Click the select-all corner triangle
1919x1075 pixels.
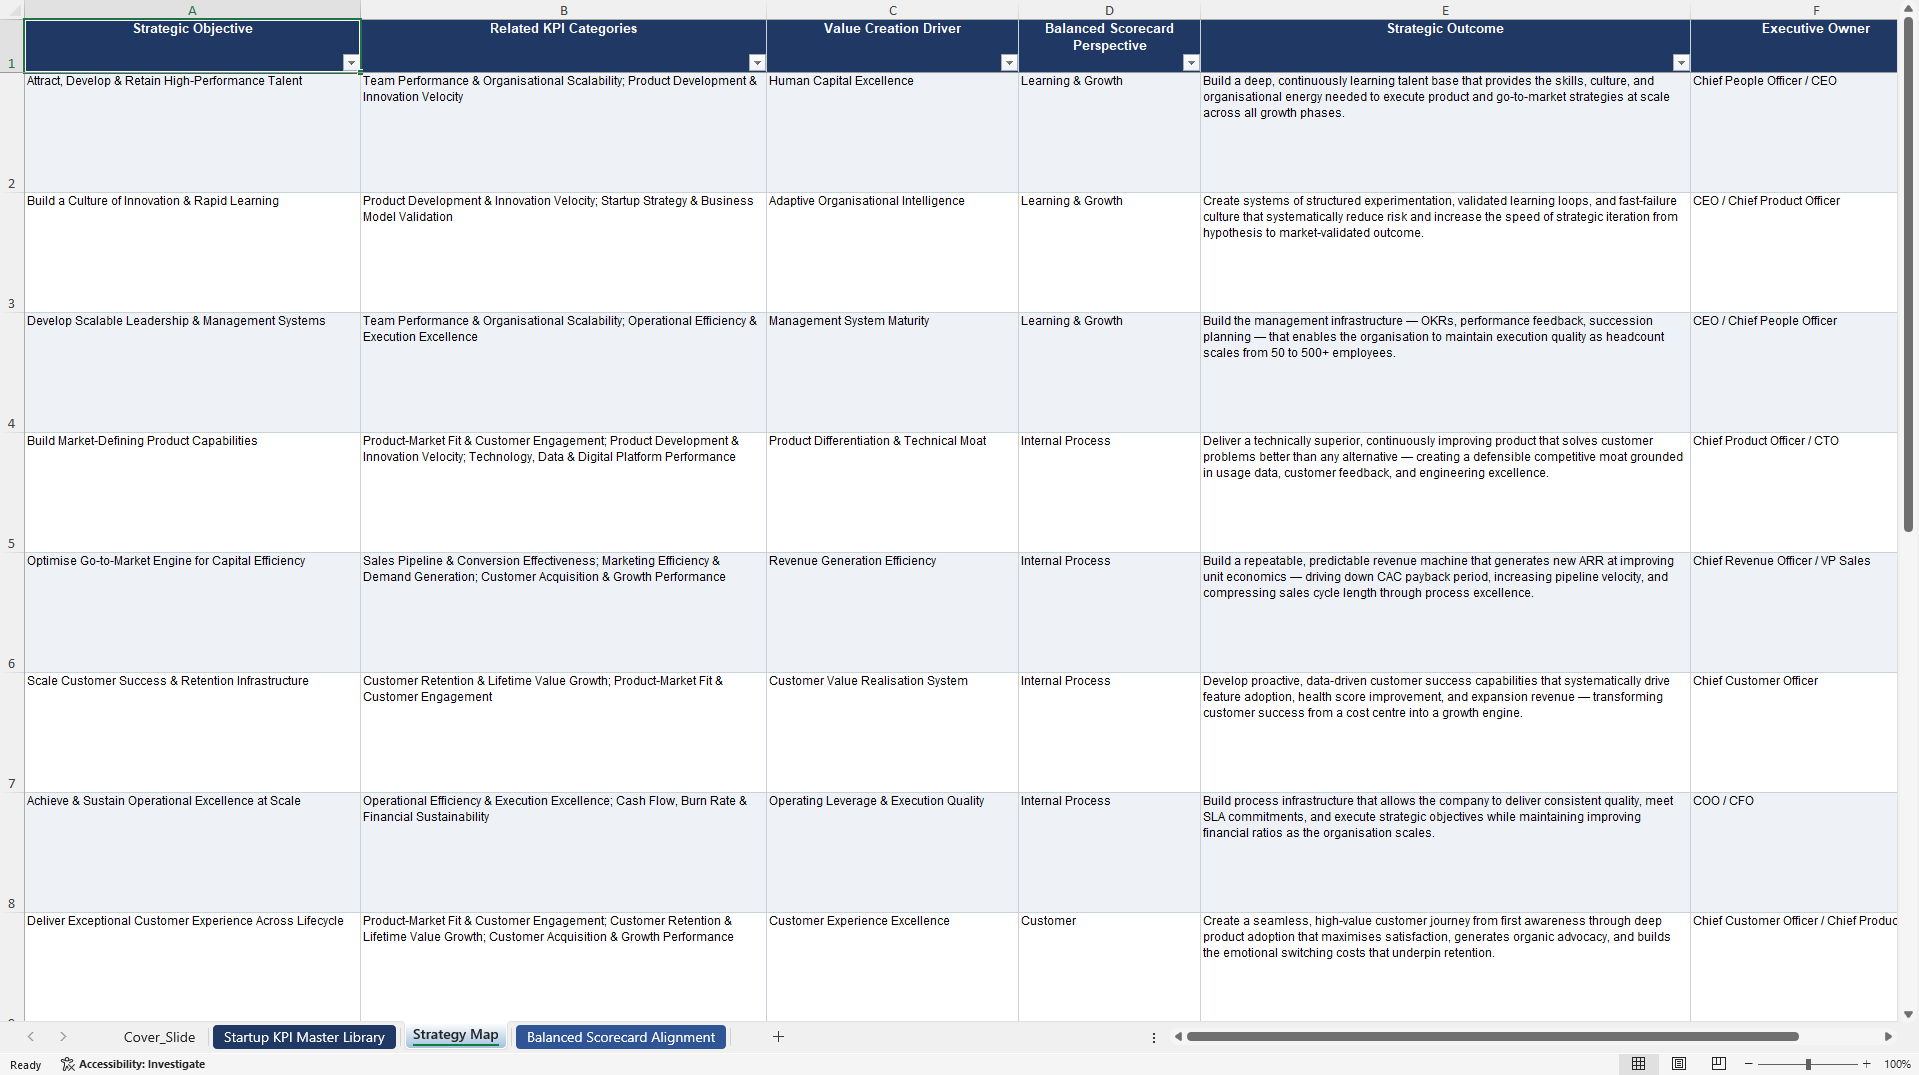12,10
